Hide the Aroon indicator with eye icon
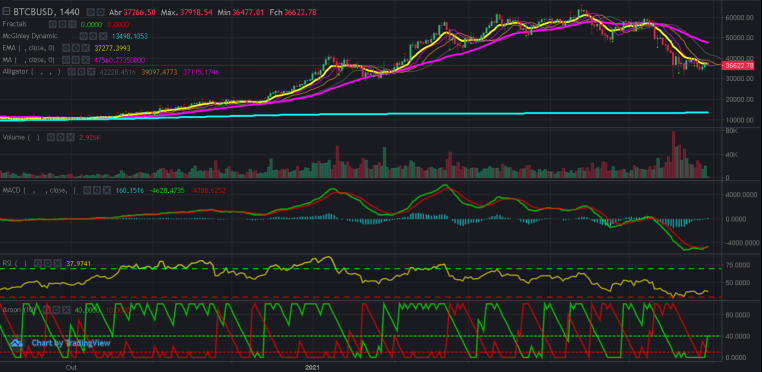The width and height of the screenshot is (762, 372). [x=47, y=310]
